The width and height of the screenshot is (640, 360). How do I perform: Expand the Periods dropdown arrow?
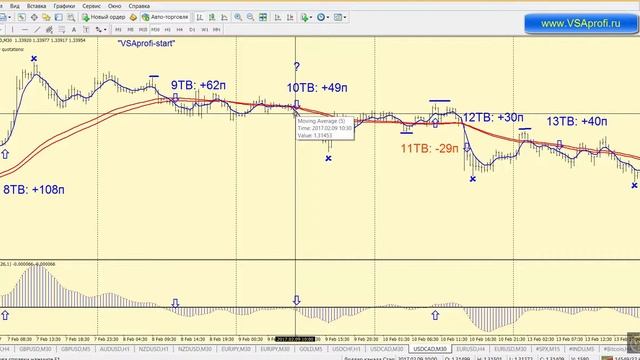click(x=328, y=18)
